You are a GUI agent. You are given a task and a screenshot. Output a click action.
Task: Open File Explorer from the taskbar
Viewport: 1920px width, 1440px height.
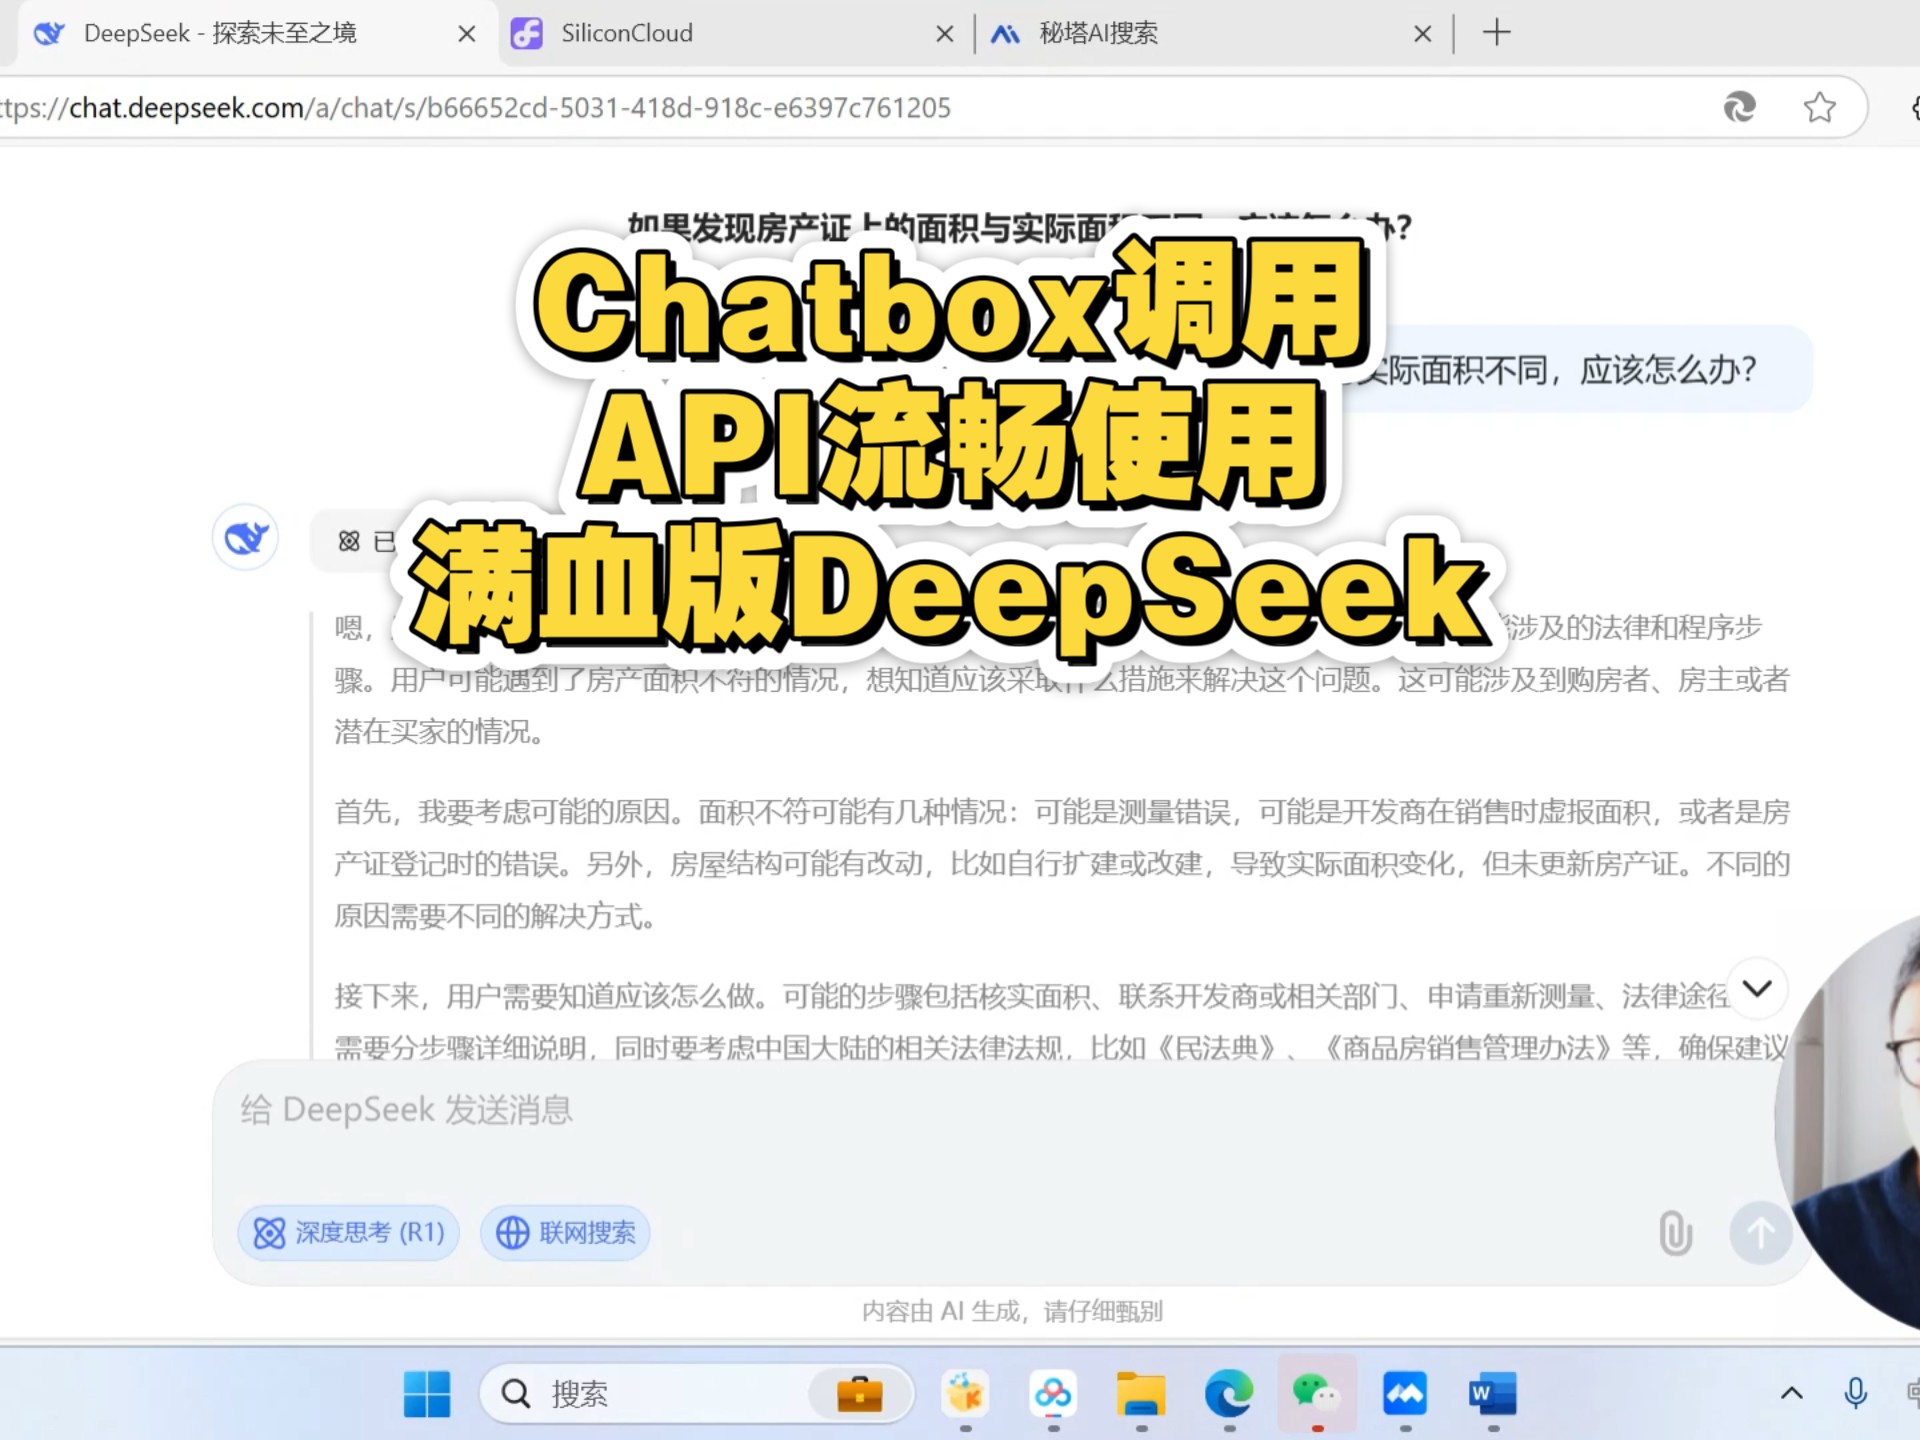coord(1141,1393)
